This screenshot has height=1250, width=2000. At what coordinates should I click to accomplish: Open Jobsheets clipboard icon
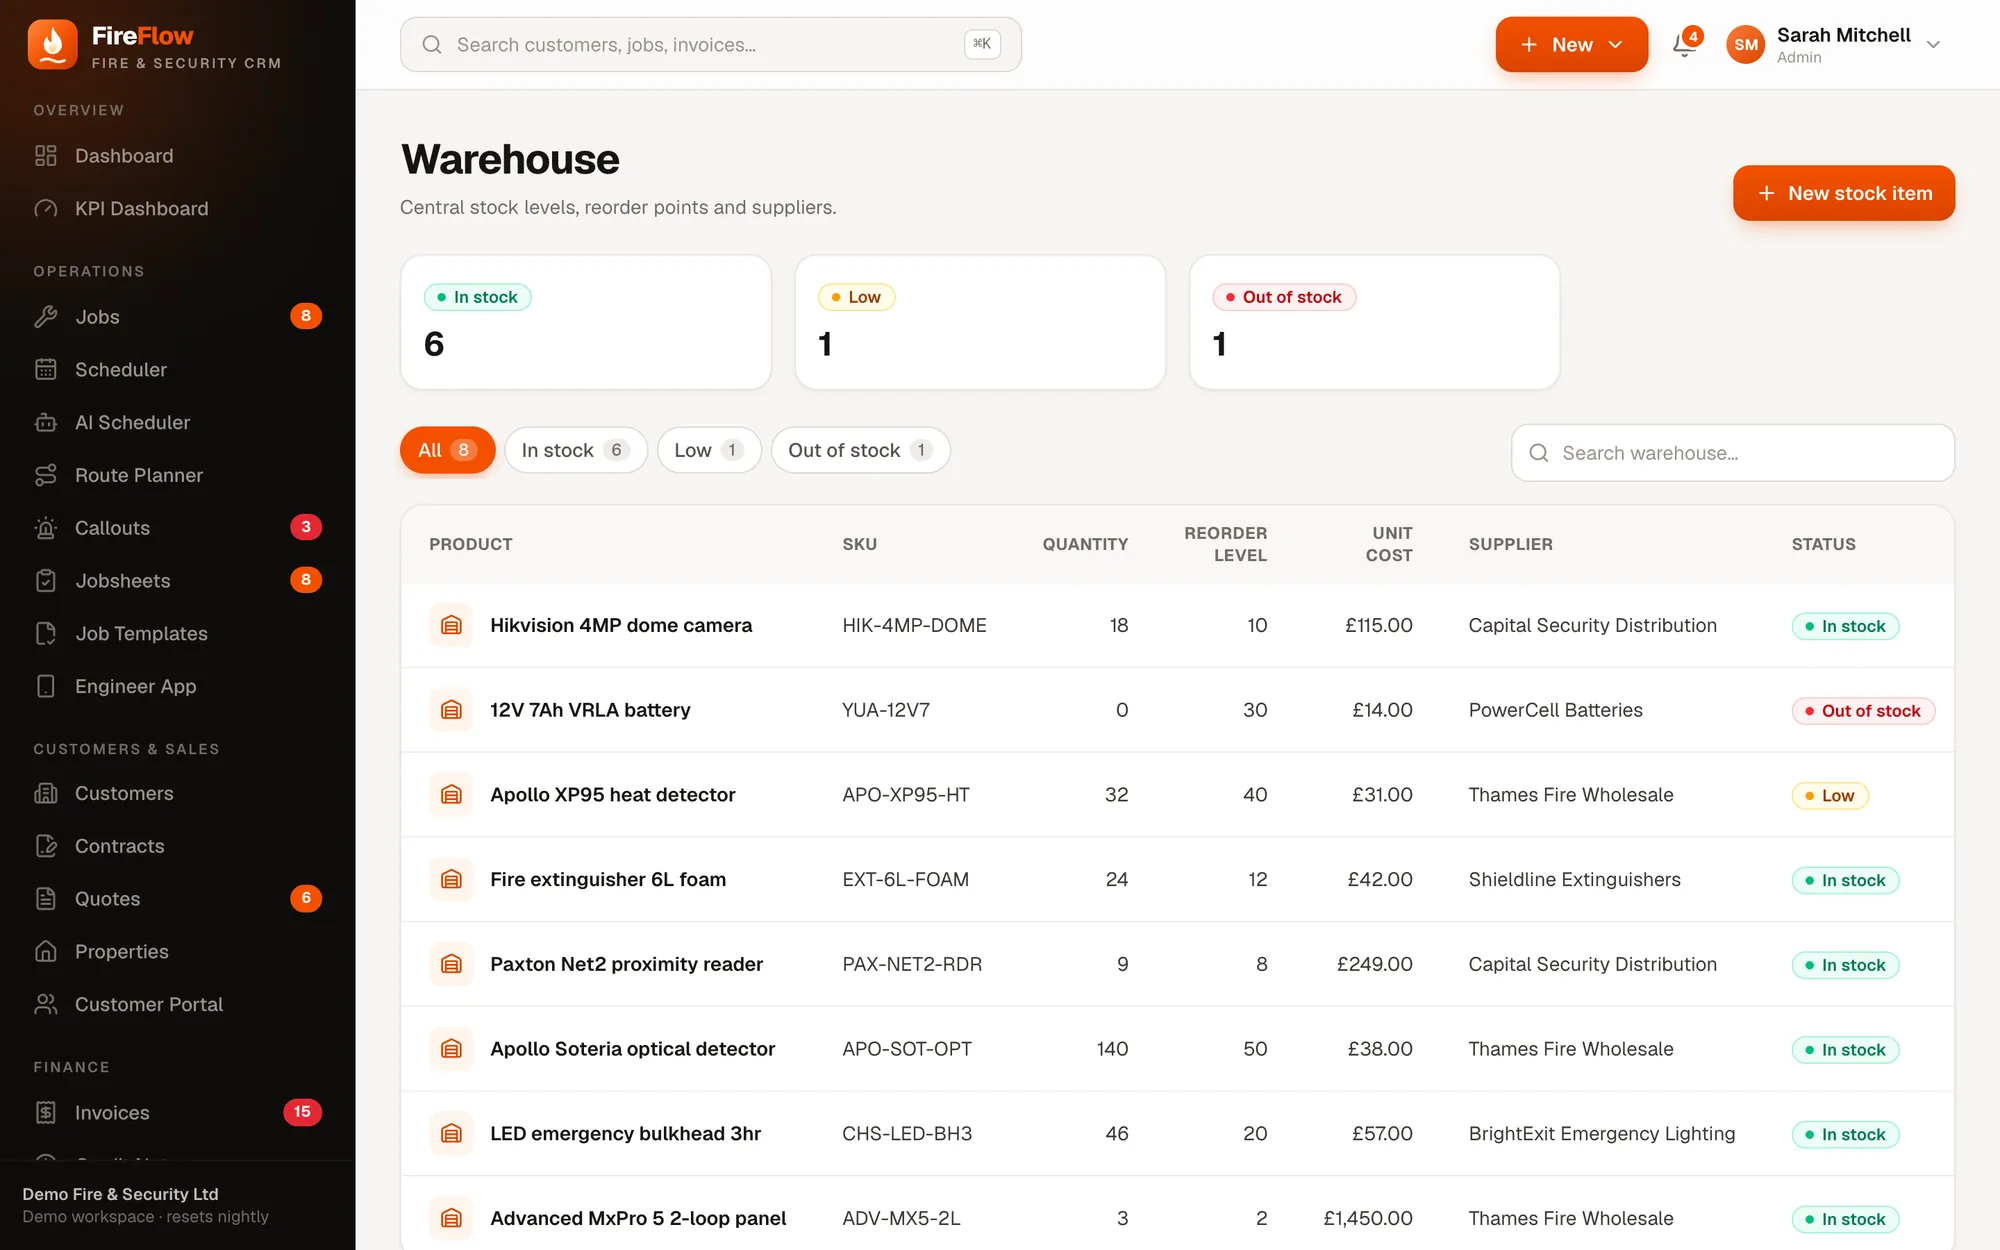46,581
